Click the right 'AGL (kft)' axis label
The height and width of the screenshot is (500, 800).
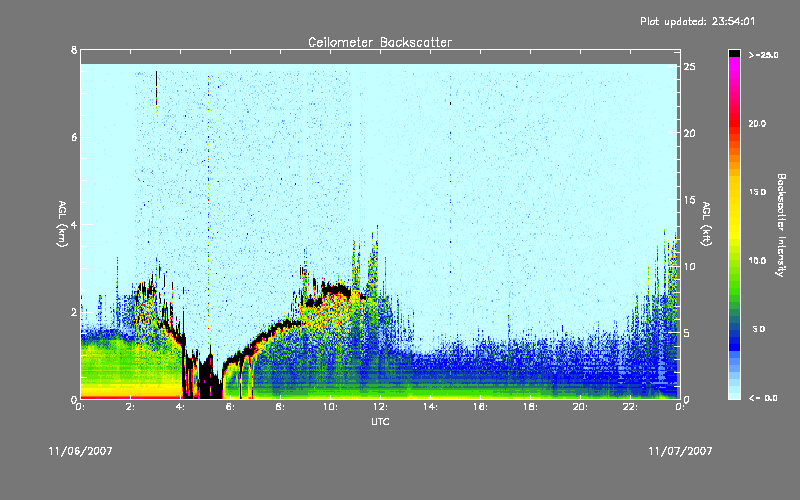[706, 224]
